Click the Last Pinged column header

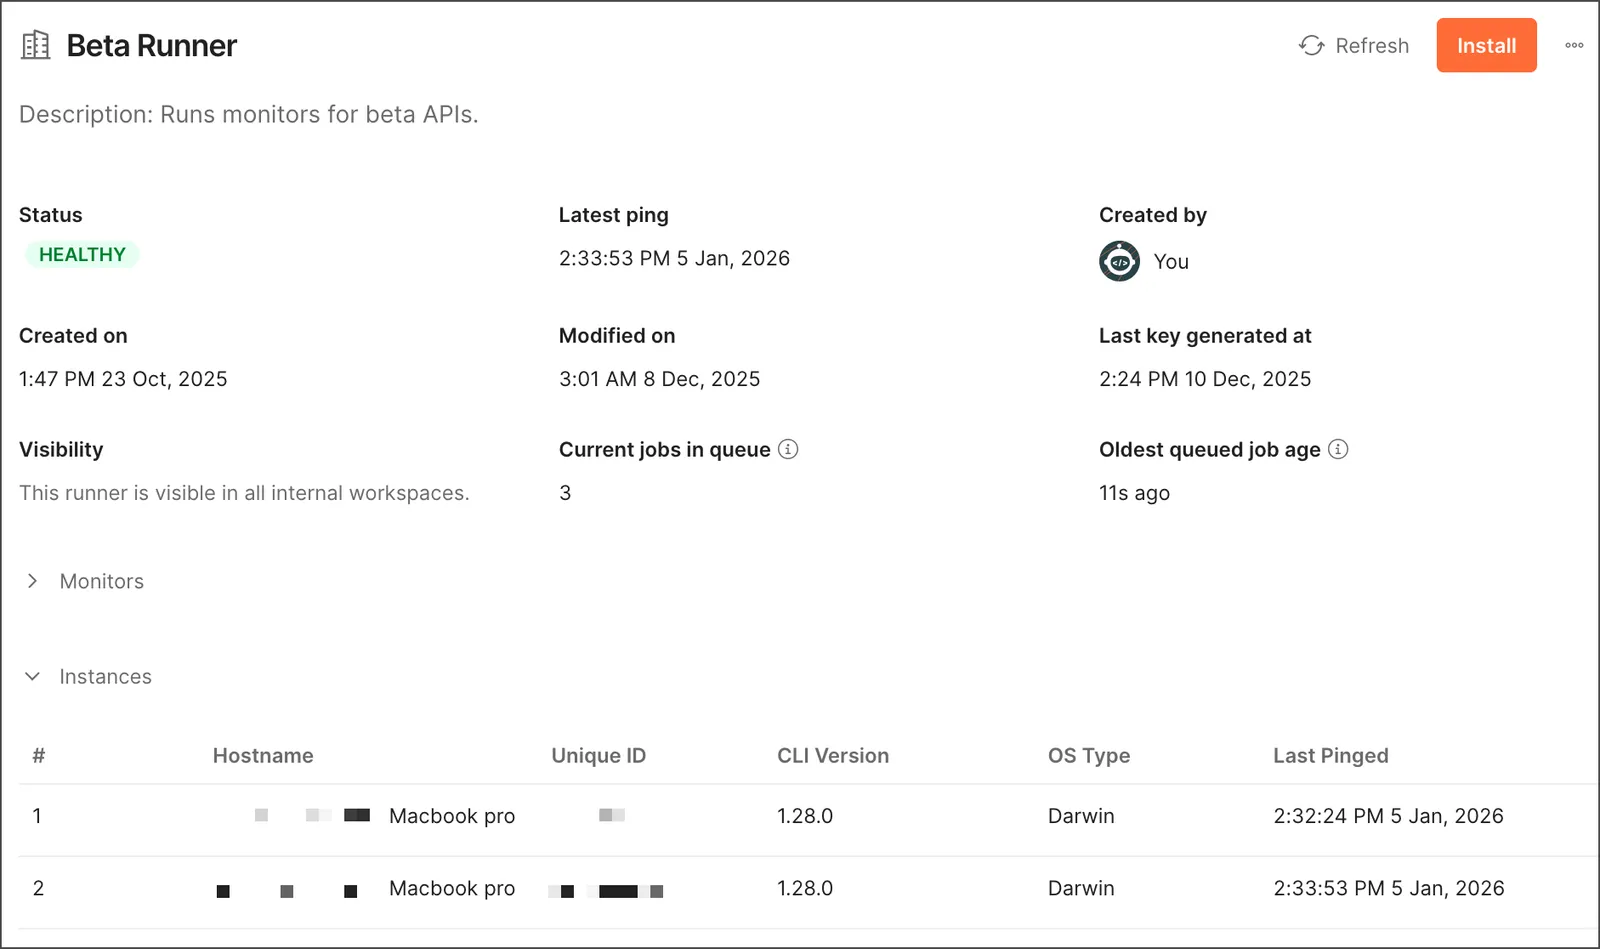pyautogui.click(x=1331, y=756)
